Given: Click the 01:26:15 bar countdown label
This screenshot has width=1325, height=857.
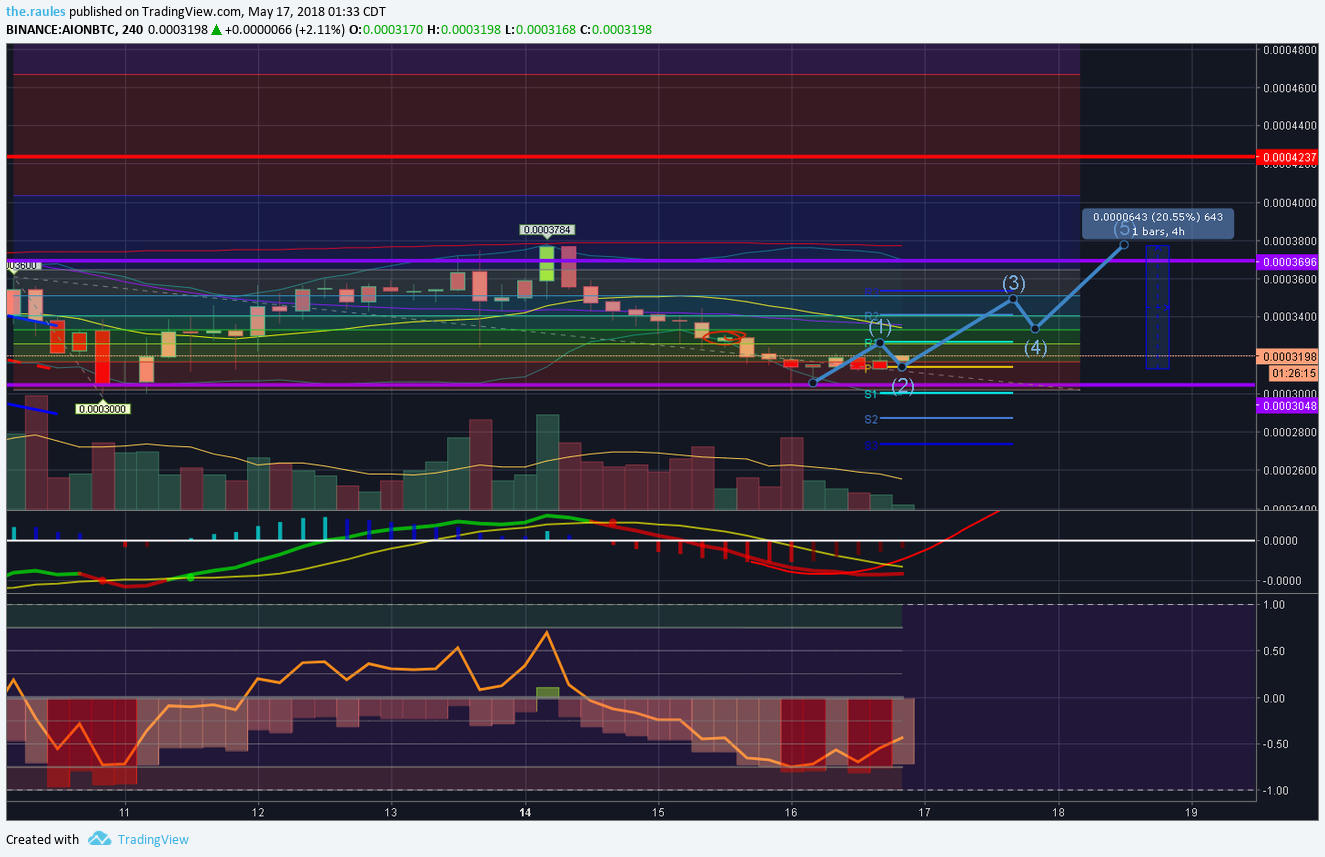Looking at the screenshot, I should pyautogui.click(x=1294, y=372).
